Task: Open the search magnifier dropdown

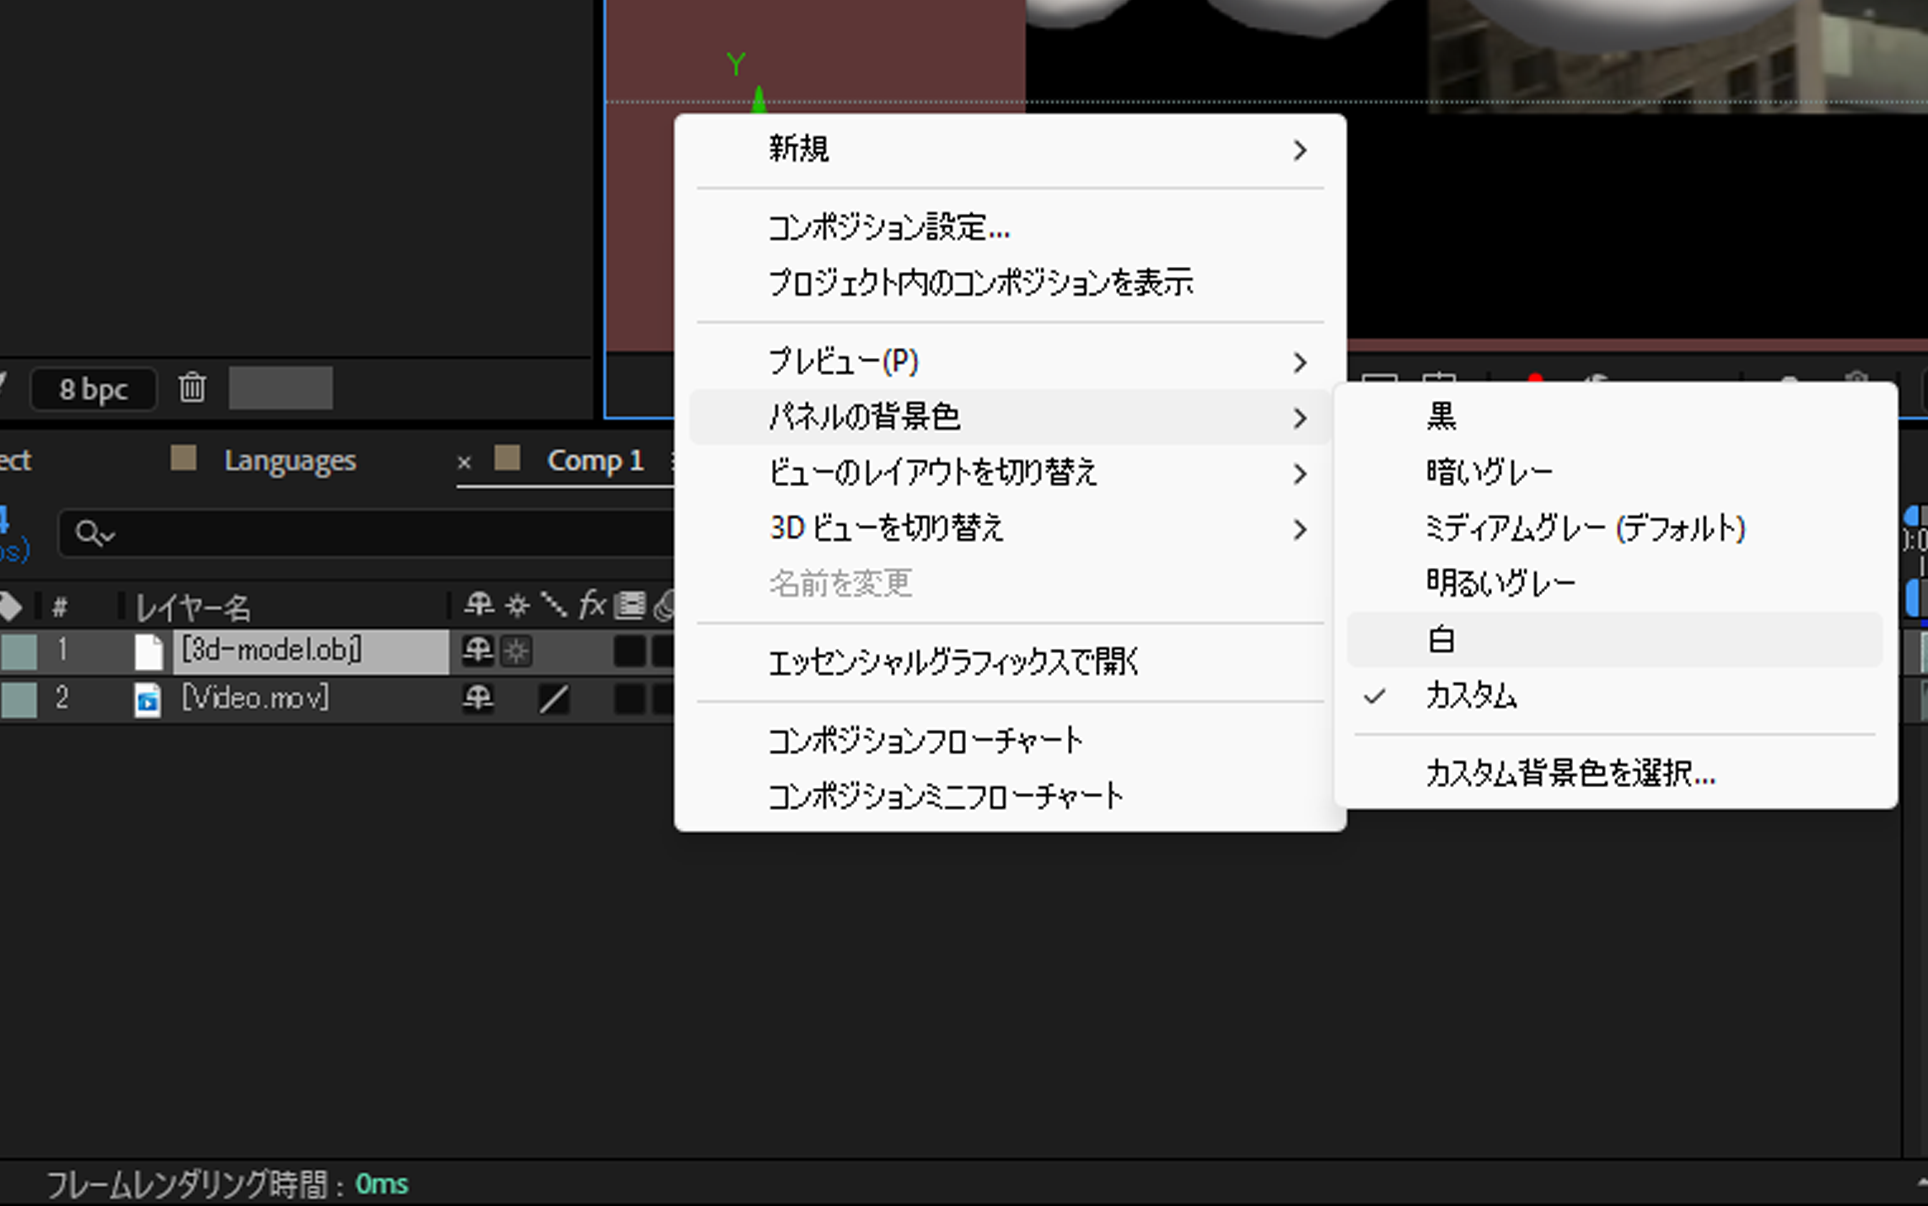Action: point(95,534)
